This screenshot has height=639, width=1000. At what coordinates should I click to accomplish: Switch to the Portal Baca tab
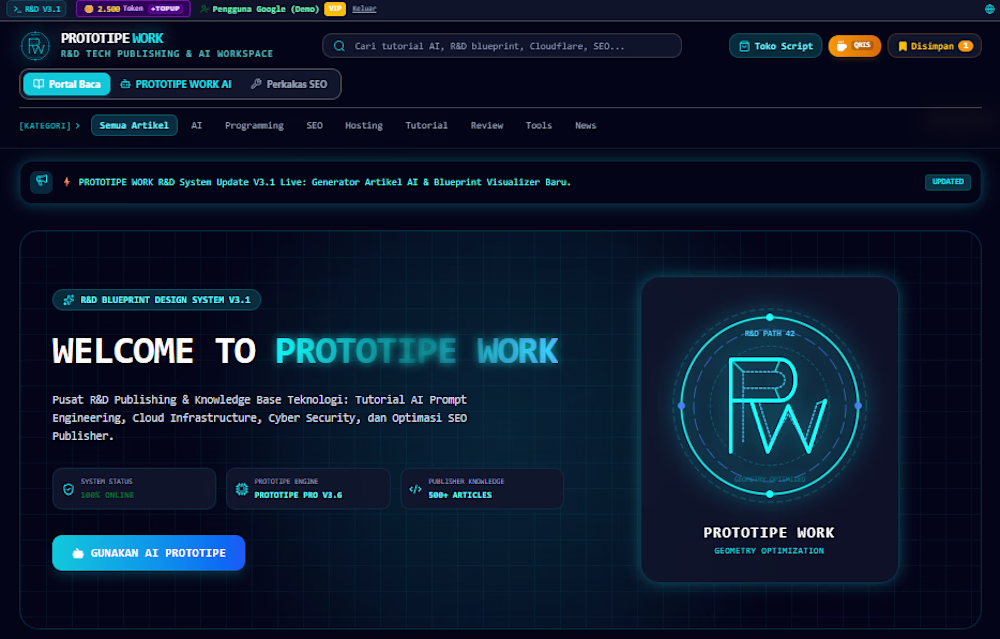tap(67, 84)
